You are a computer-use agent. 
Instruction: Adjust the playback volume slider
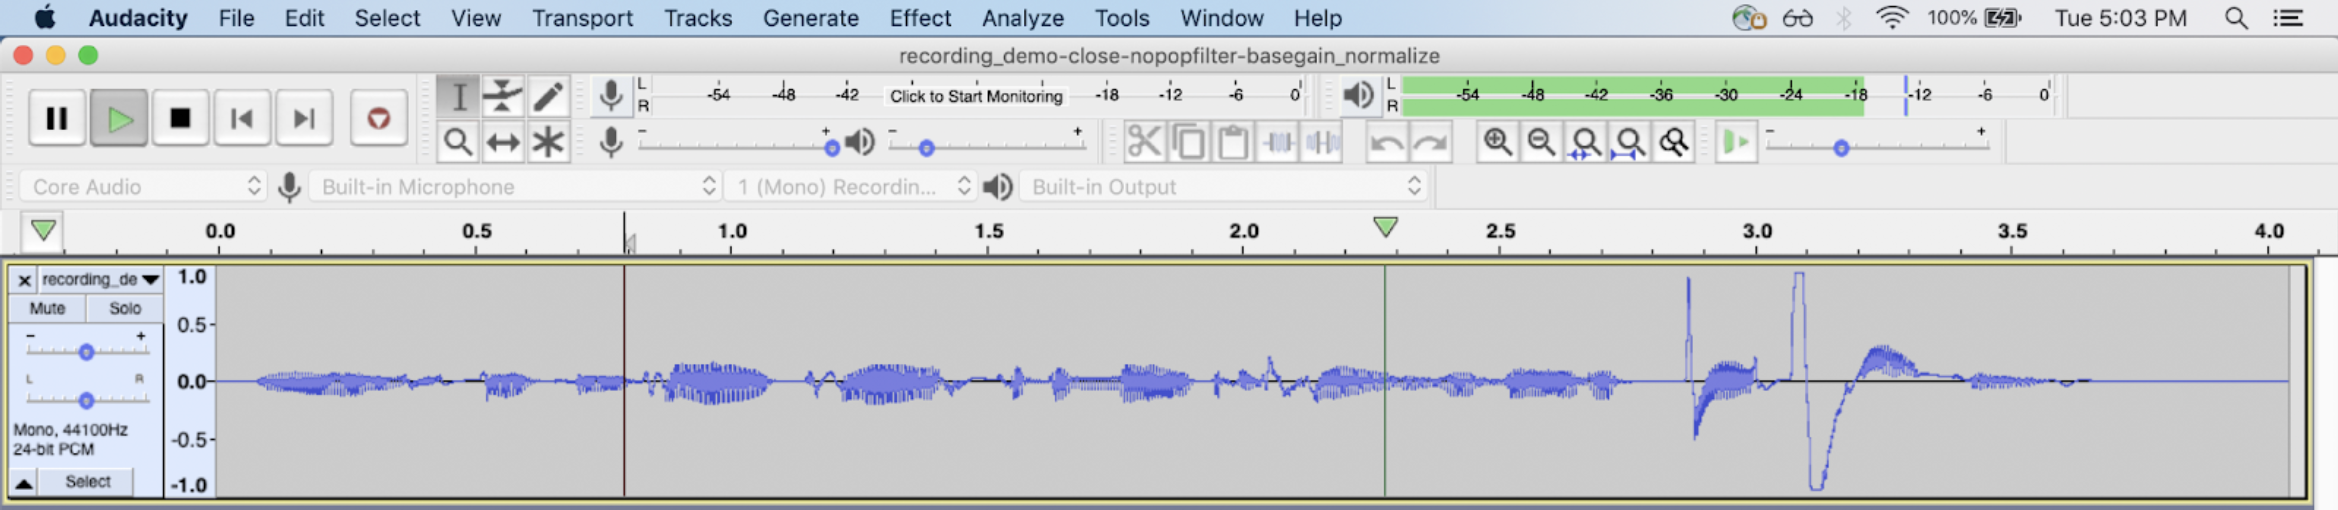(x=926, y=148)
